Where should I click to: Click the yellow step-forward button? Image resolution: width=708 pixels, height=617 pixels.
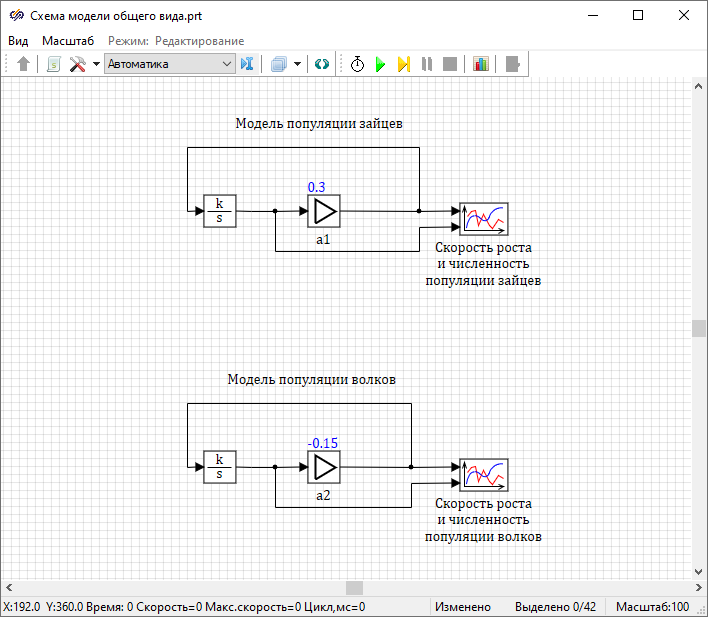(x=403, y=64)
